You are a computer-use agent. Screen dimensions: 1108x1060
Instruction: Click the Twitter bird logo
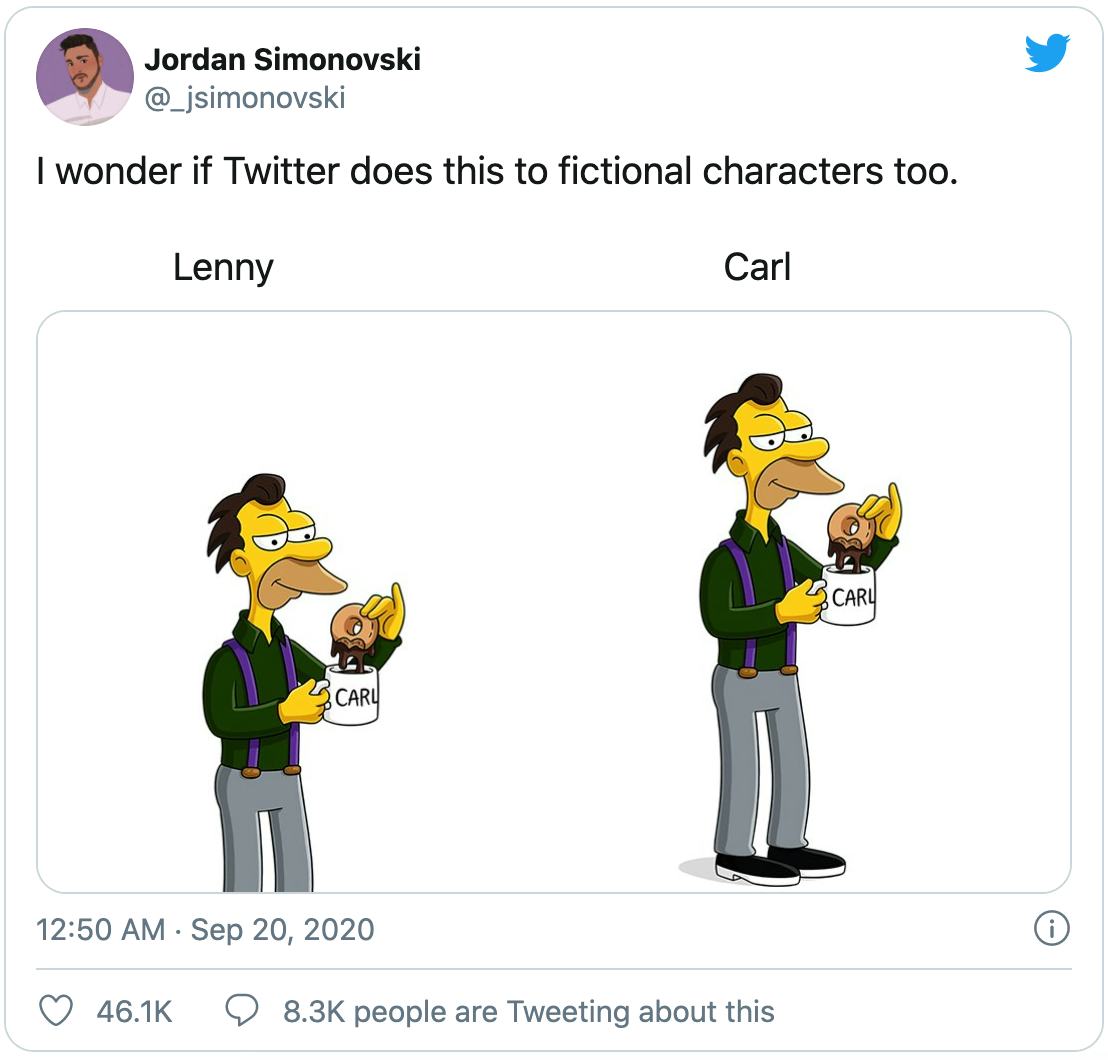(1047, 53)
